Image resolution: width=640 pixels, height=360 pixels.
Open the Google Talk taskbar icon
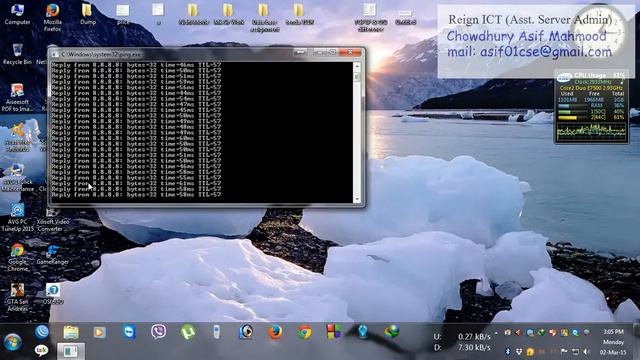(x=41, y=350)
